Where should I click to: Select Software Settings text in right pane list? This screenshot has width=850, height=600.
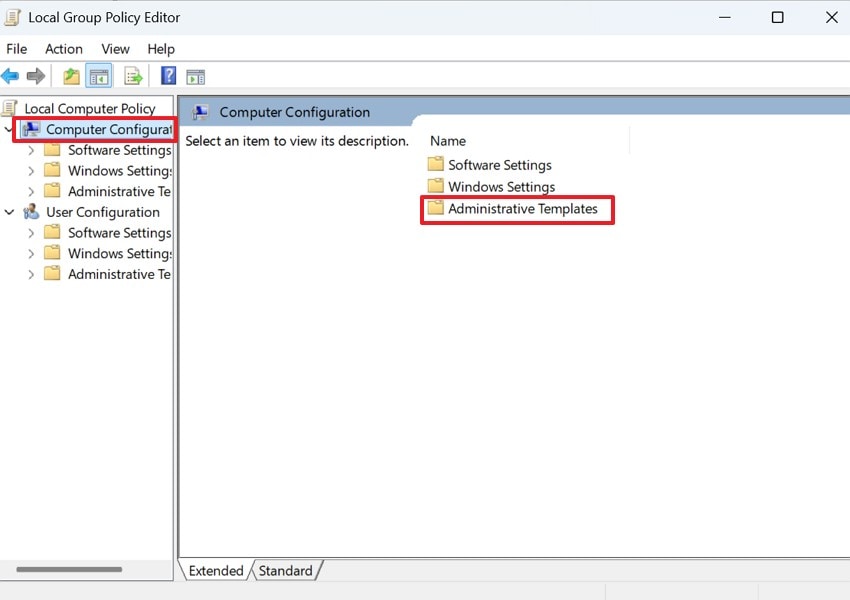click(x=500, y=165)
